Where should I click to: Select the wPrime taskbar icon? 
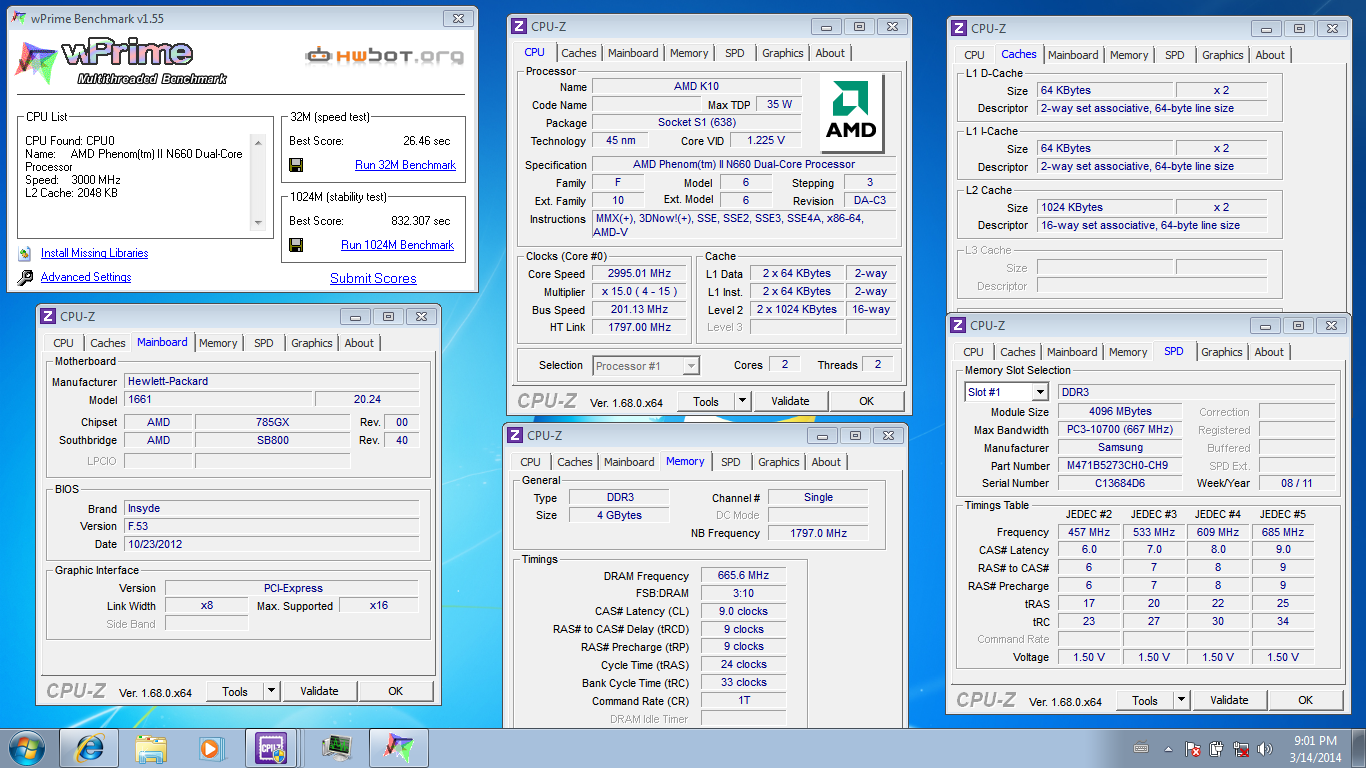pos(398,747)
